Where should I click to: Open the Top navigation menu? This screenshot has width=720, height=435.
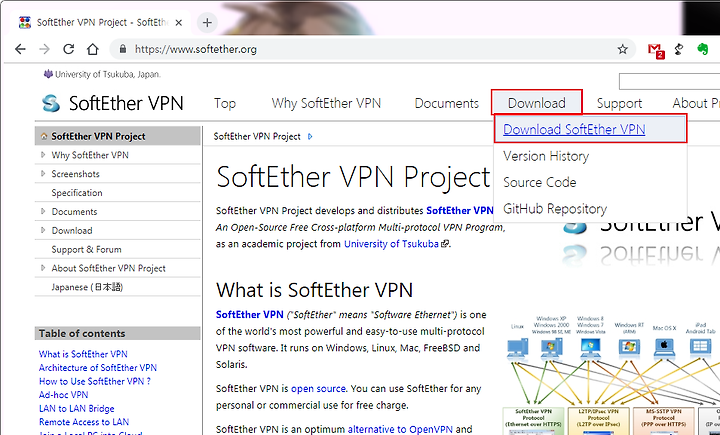click(225, 103)
